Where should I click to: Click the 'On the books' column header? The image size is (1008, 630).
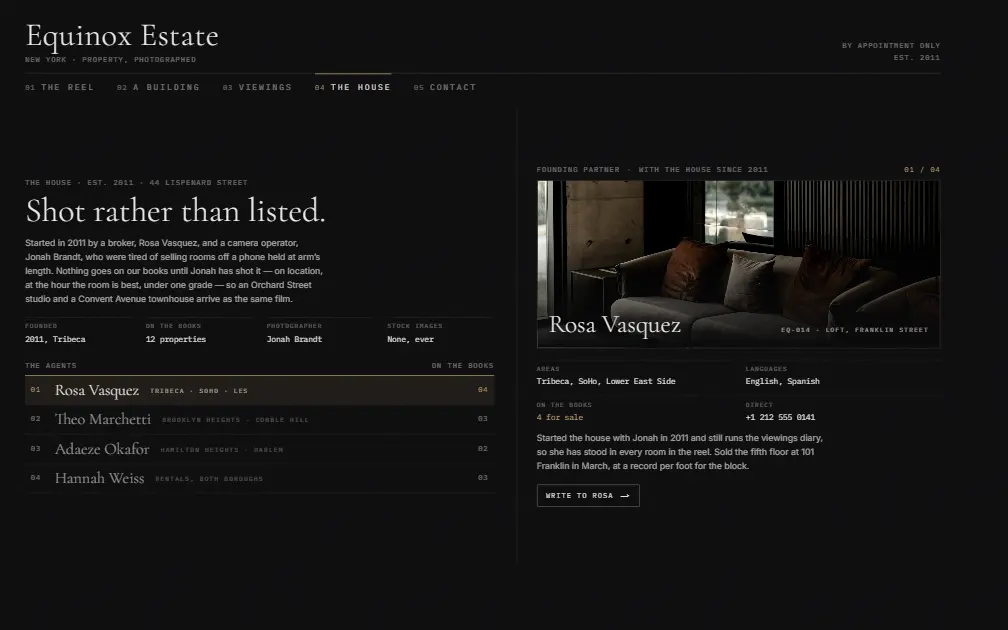coord(463,366)
